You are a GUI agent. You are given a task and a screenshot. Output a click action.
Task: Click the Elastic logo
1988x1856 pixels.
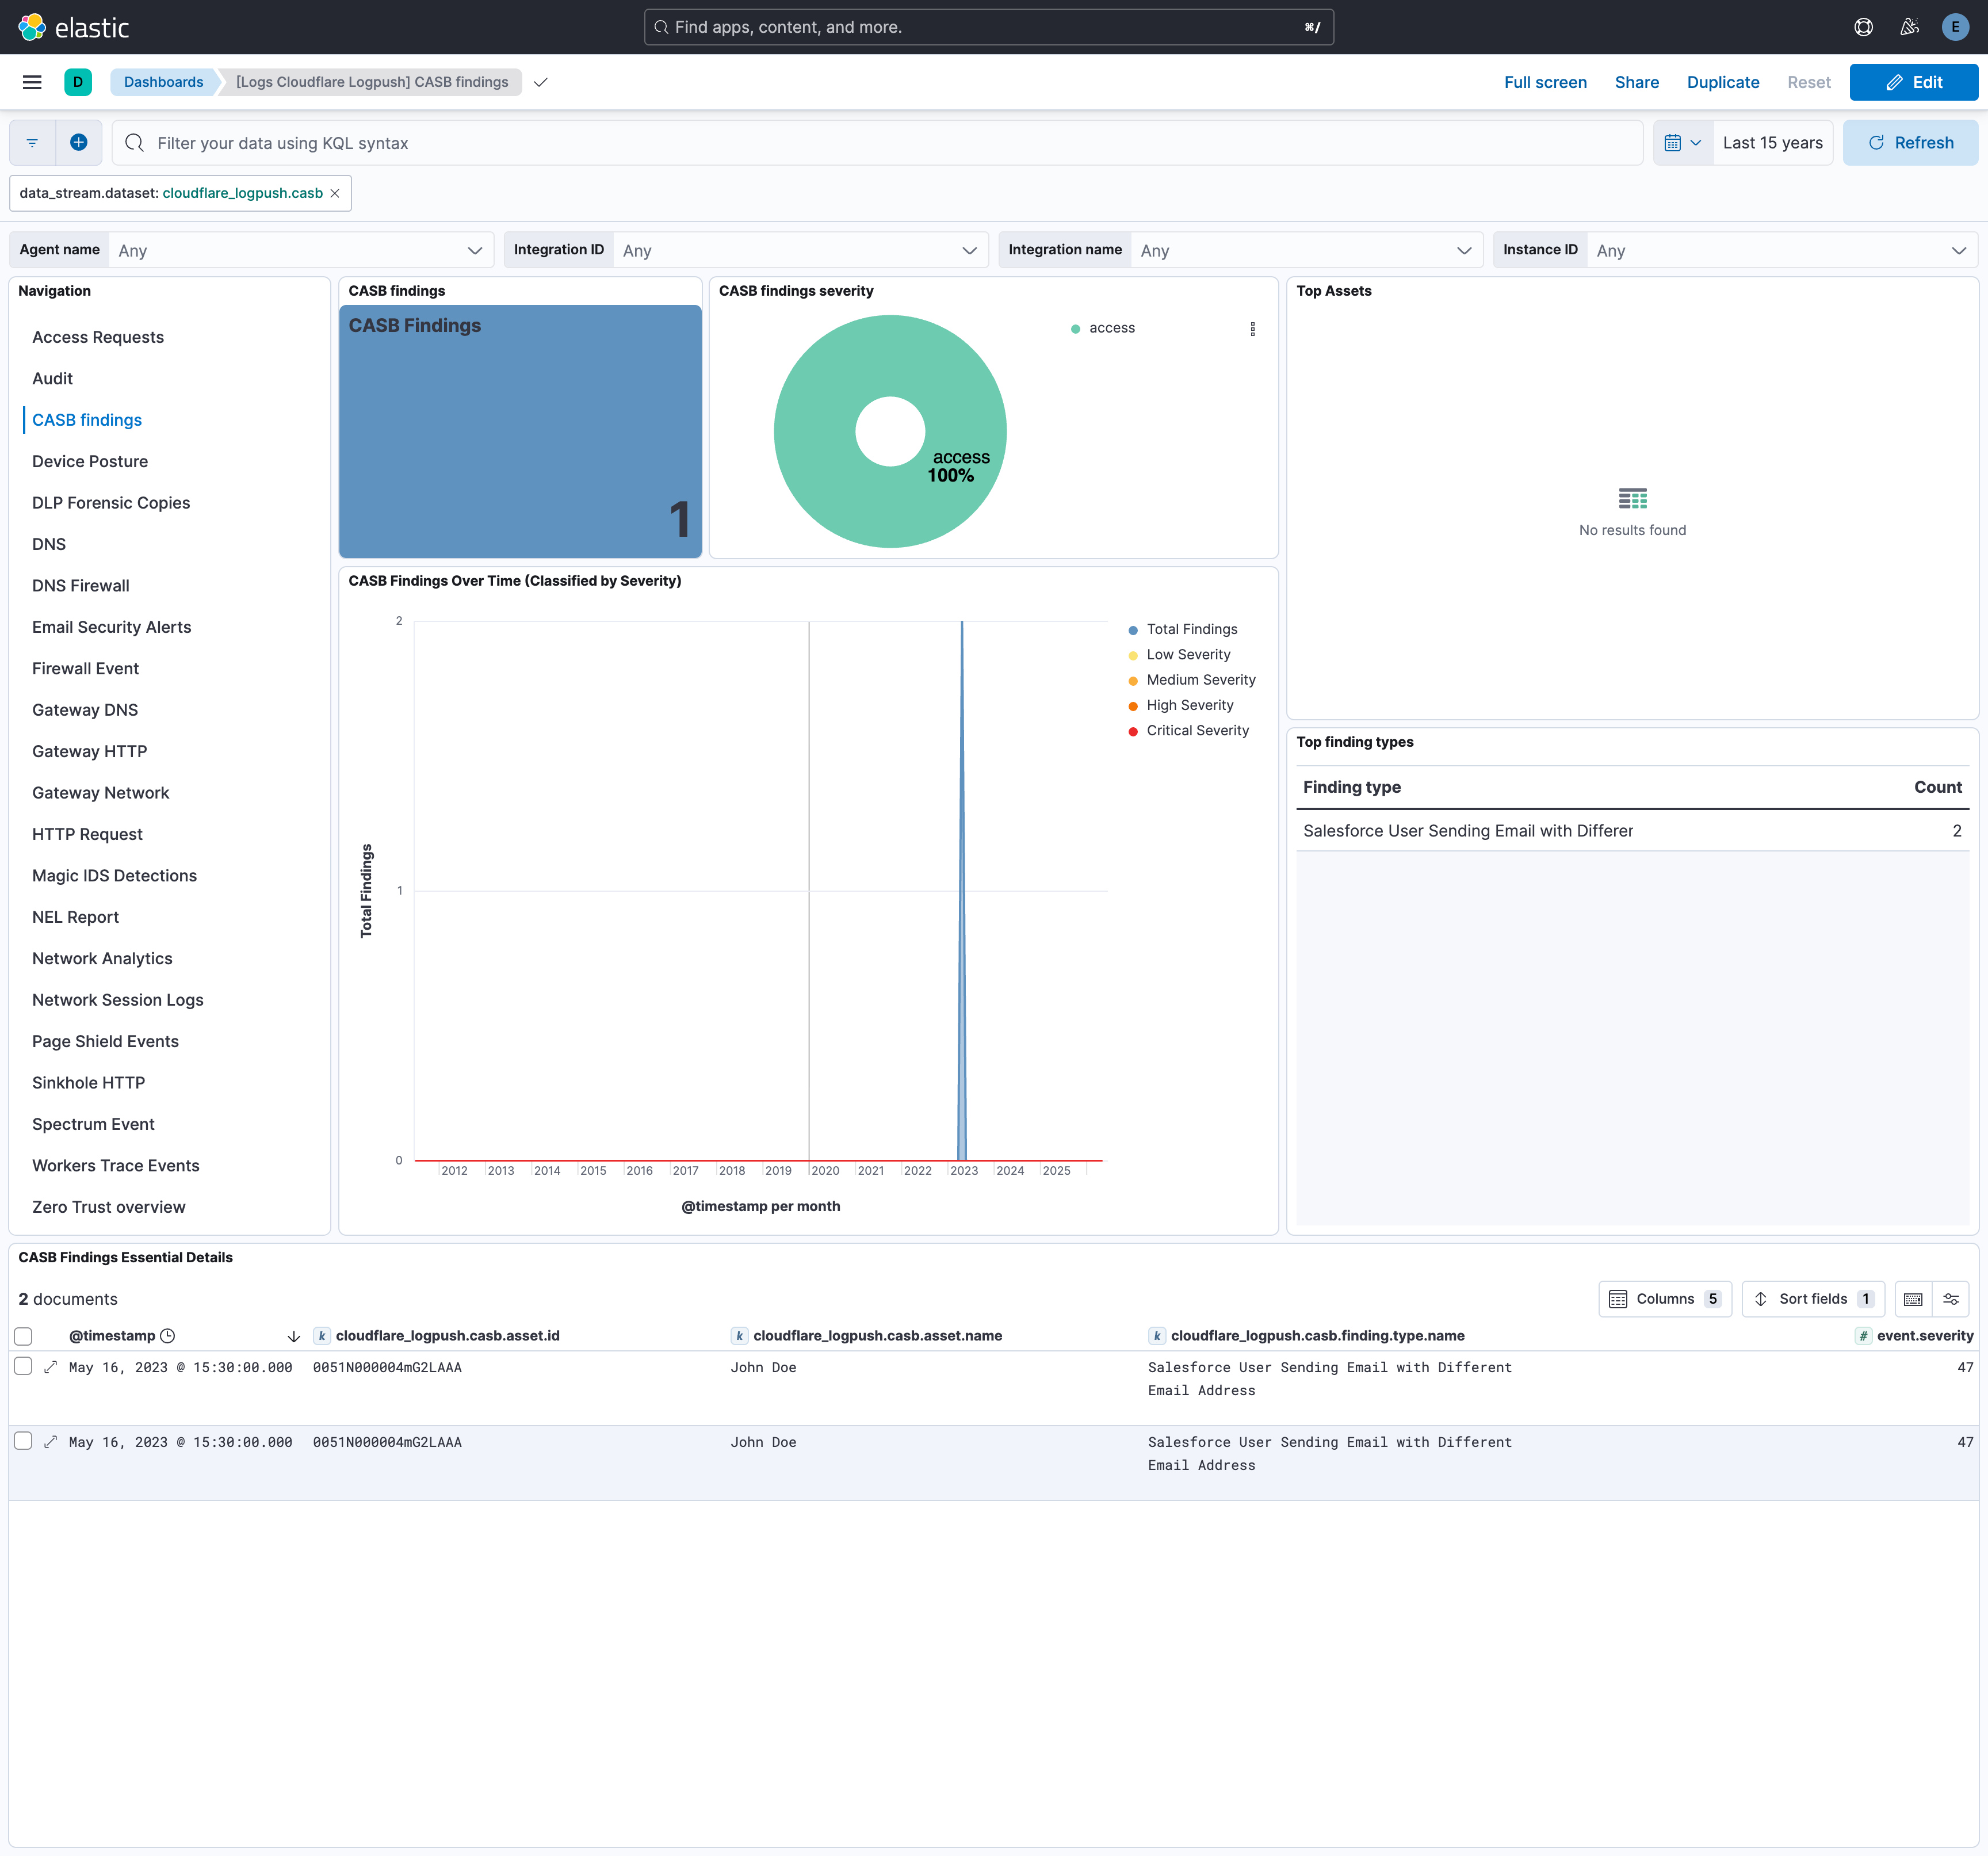74,27
